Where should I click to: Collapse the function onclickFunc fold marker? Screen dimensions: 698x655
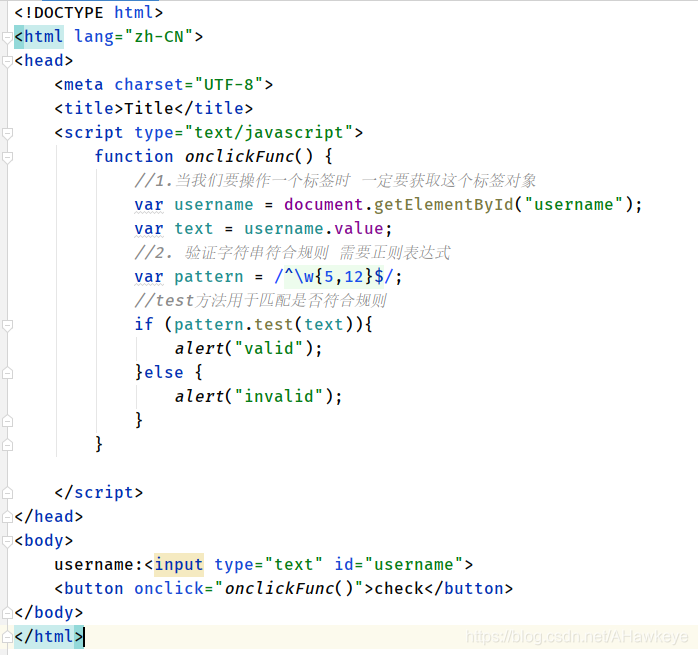click(7, 157)
